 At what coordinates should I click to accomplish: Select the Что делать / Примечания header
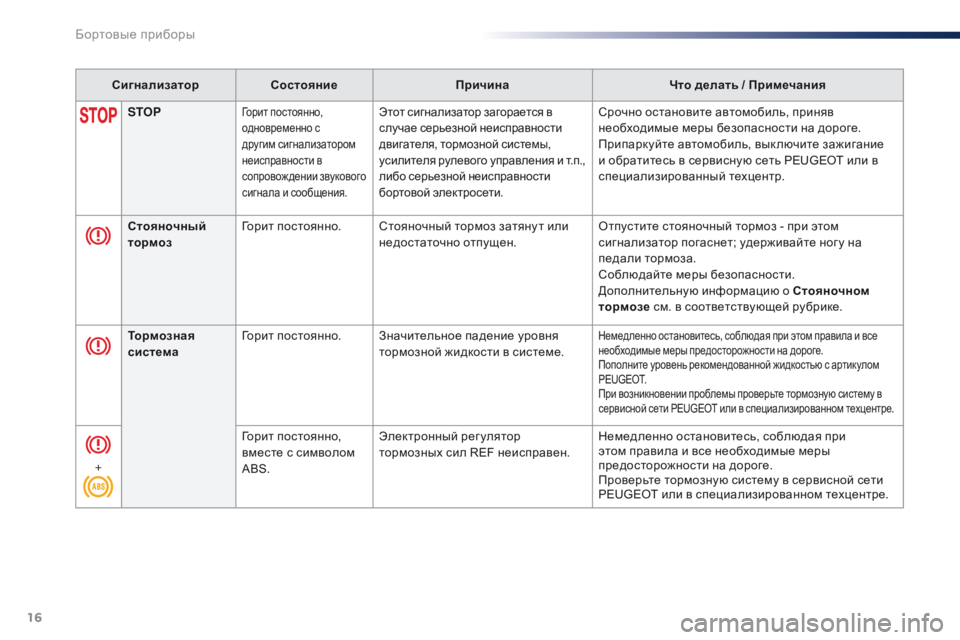tap(748, 85)
